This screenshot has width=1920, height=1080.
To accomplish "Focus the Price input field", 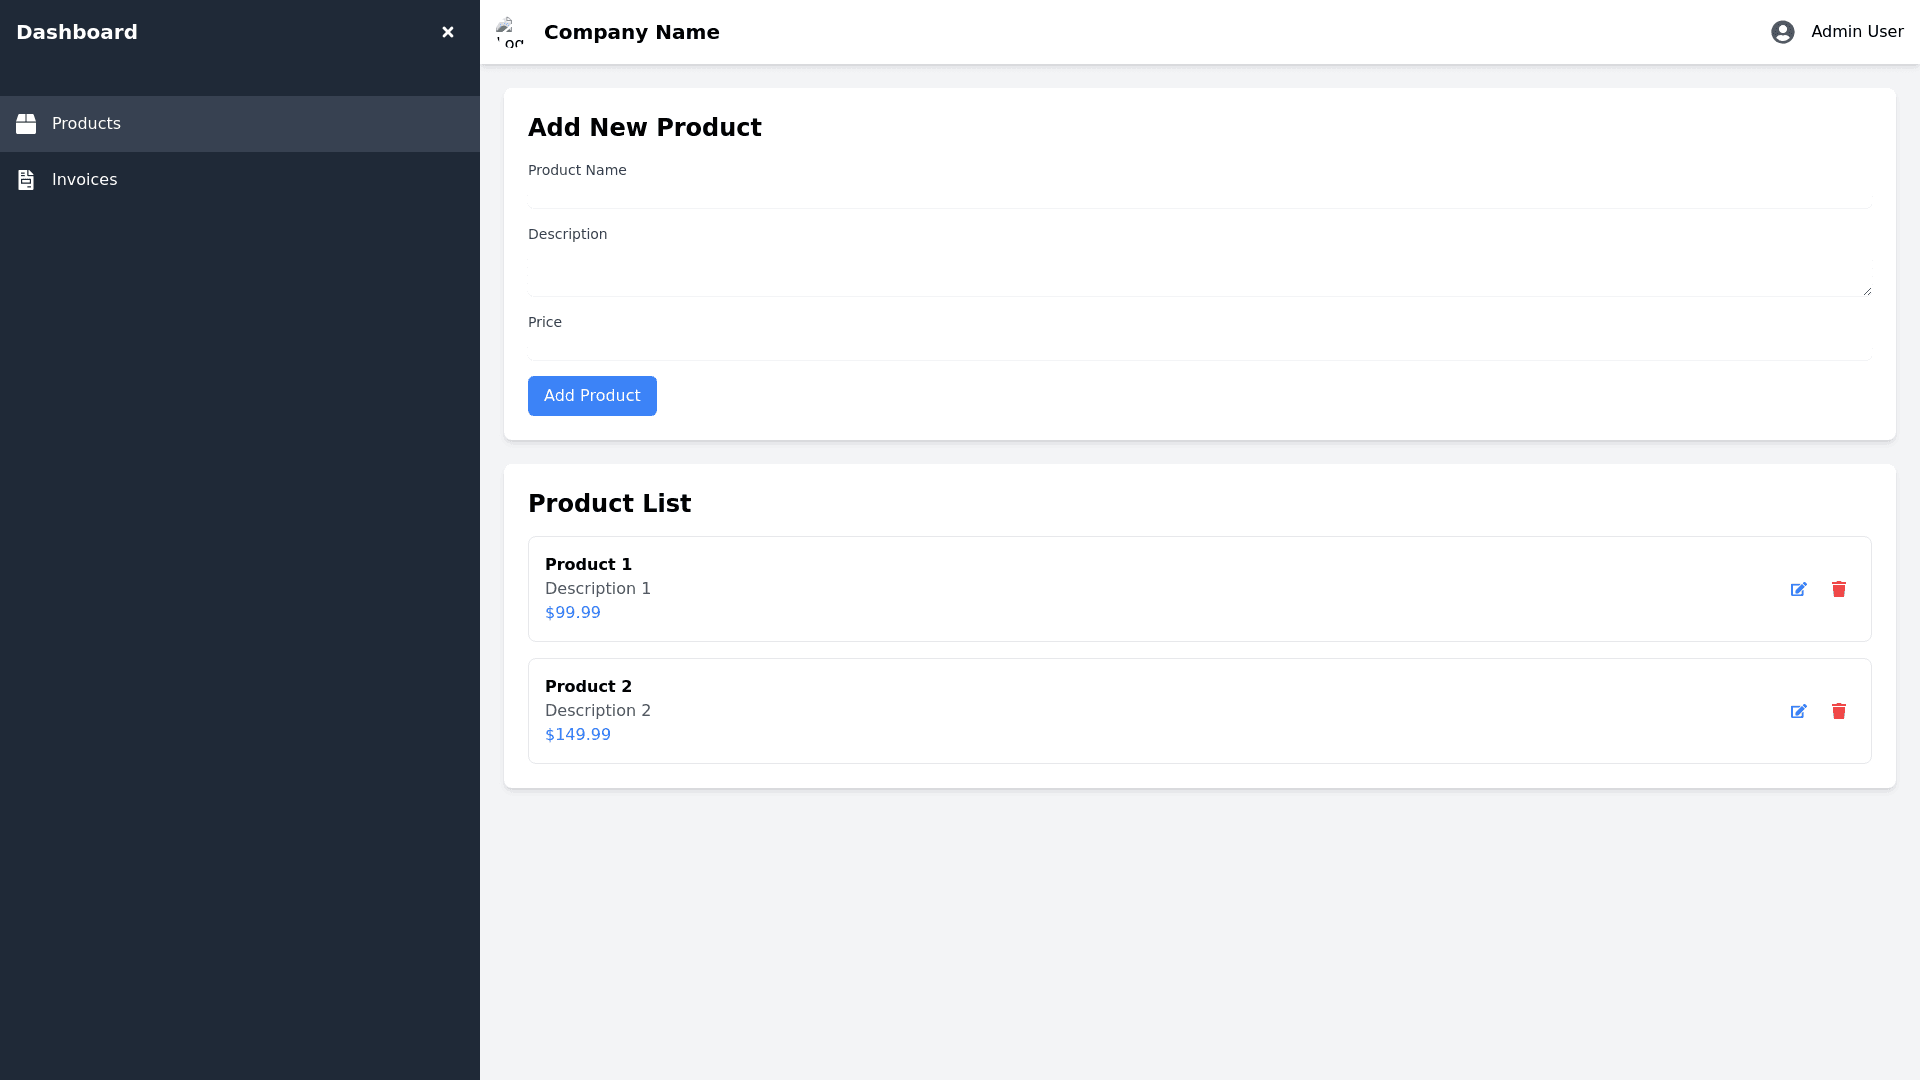I will [x=1199, y=348].
